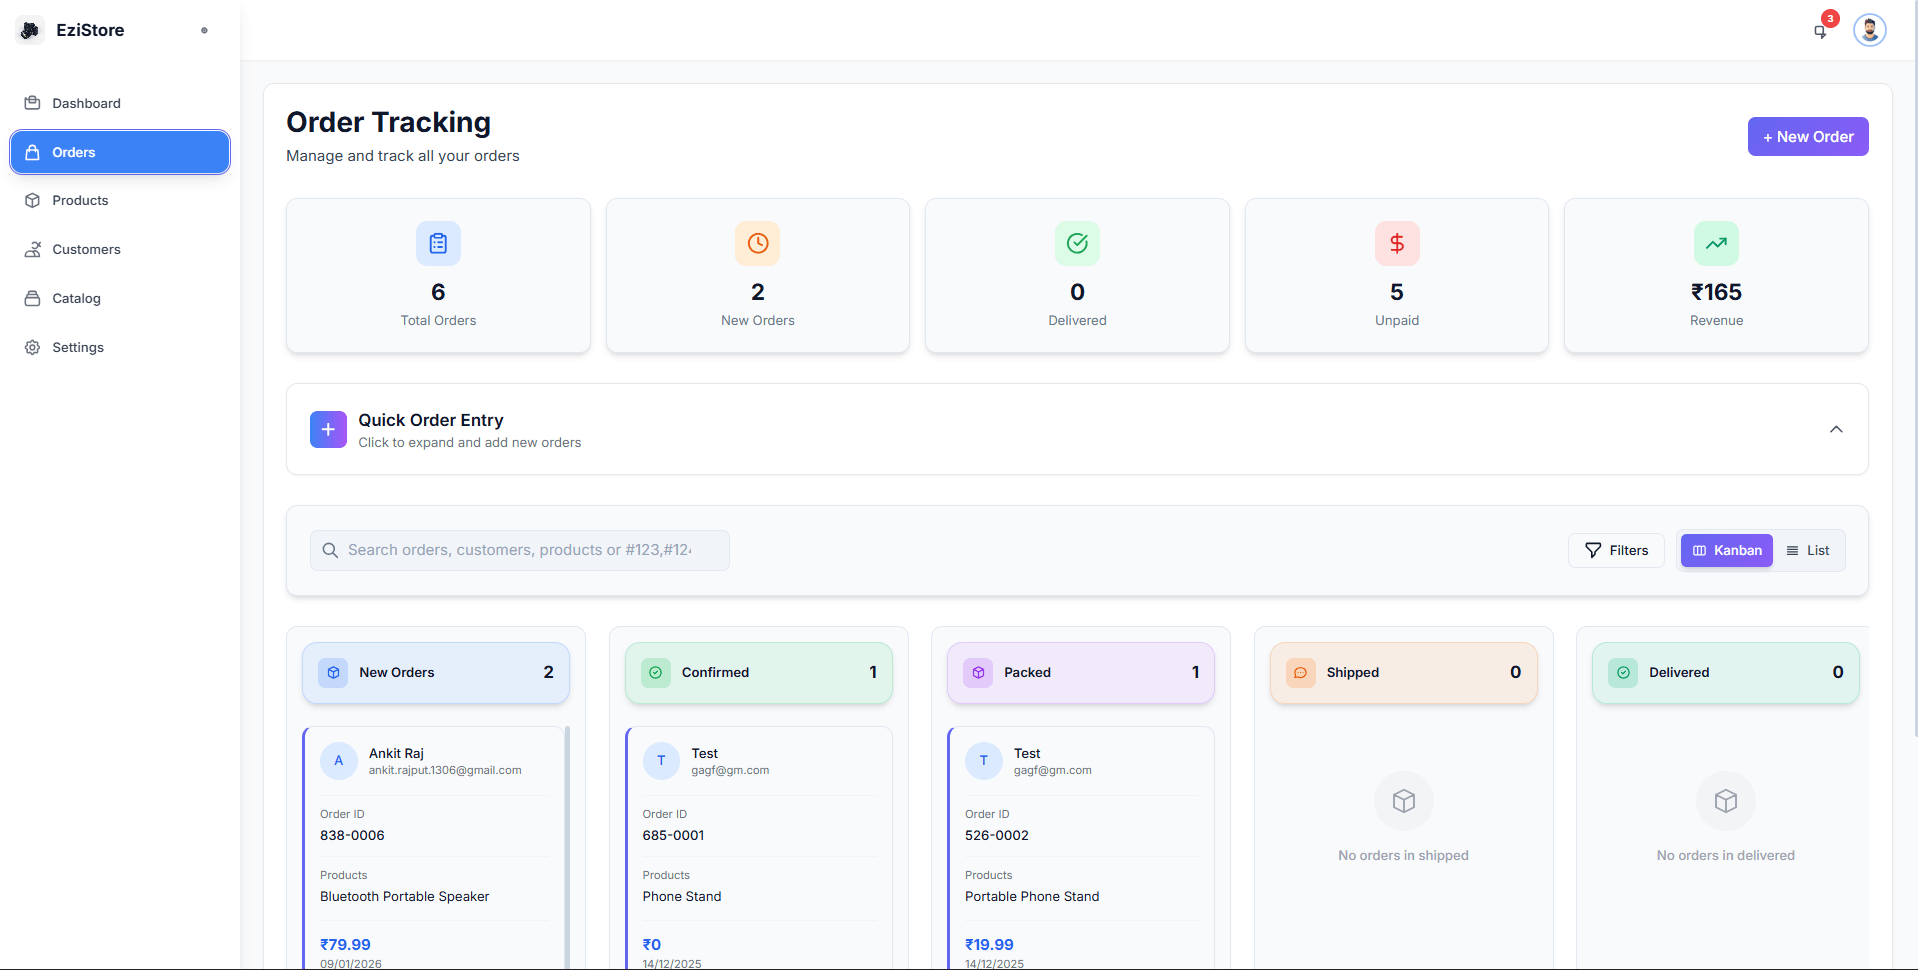Switch to List view
Screen dimensions: 1918x970
[1808, 550]
